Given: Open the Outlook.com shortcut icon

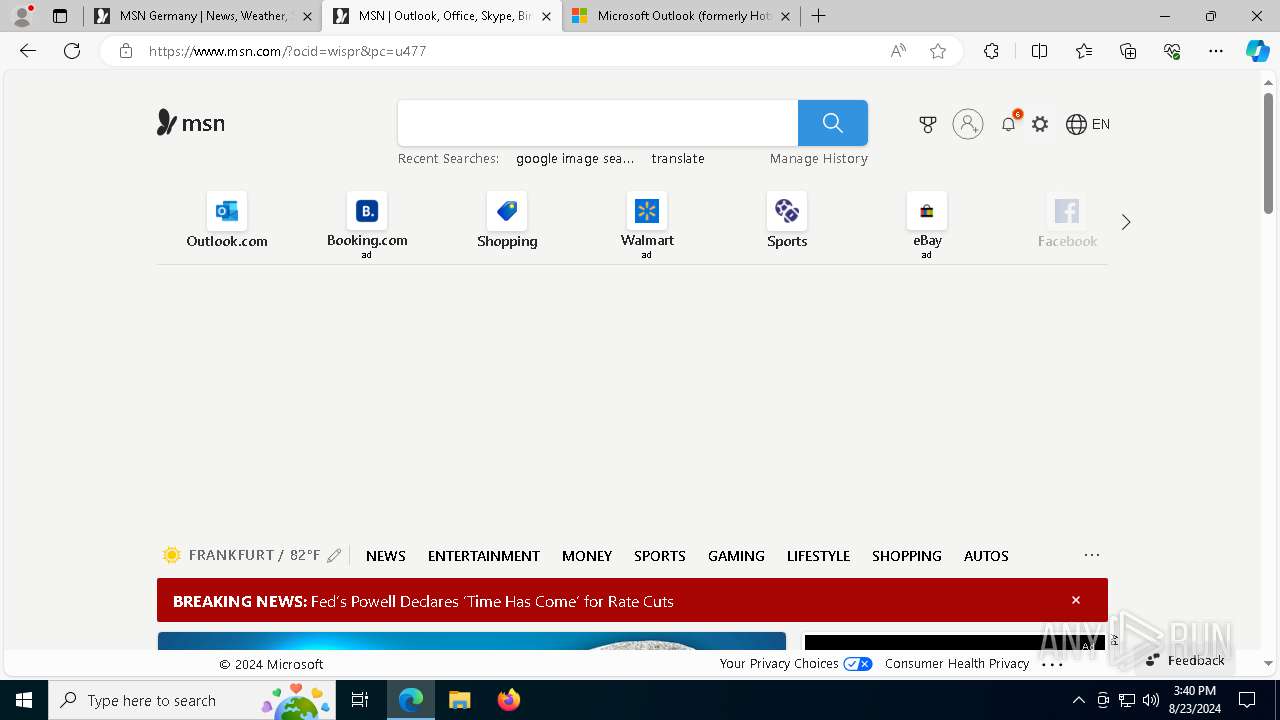Looking at the screenshot, I should tap(227, 211).
